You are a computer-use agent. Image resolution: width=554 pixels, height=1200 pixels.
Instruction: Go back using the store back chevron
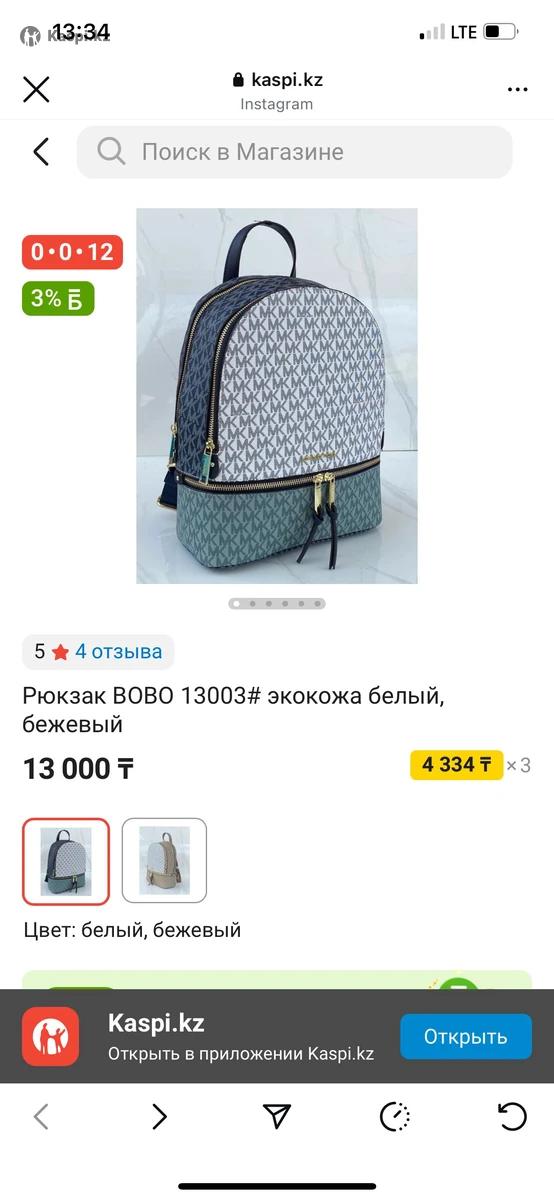[x=41, y=152]
